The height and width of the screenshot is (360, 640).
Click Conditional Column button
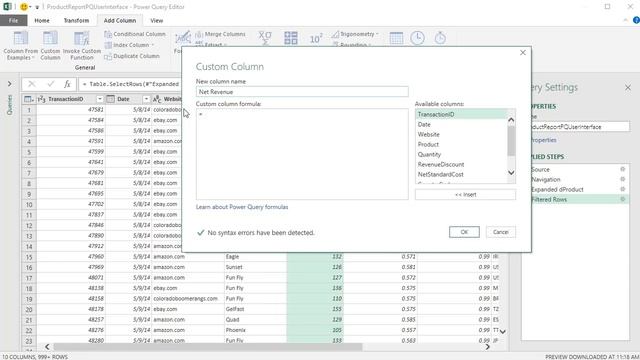click(x=135, y=34)
